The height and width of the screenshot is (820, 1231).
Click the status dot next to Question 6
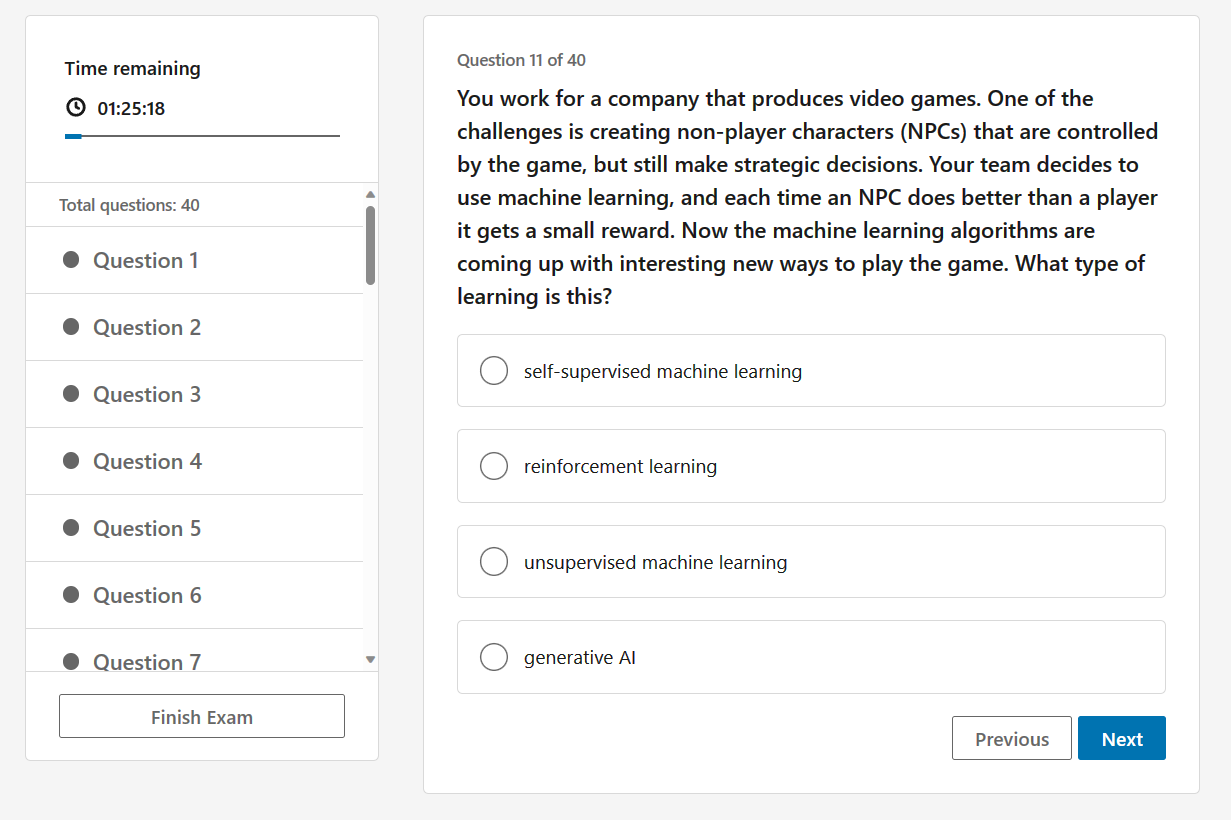point(71,595)
